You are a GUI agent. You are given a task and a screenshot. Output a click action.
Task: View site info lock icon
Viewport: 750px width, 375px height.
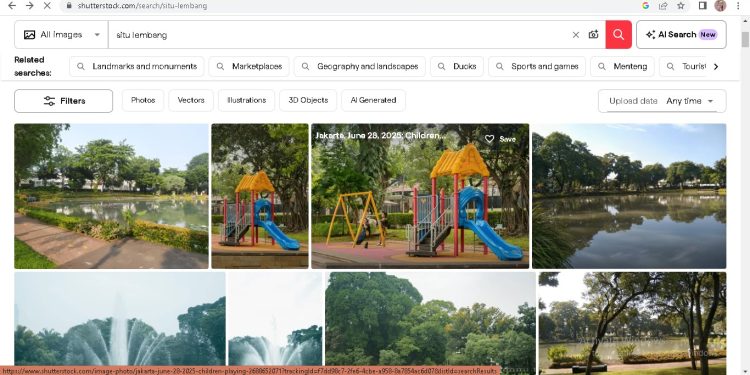(x=69, y=6)
